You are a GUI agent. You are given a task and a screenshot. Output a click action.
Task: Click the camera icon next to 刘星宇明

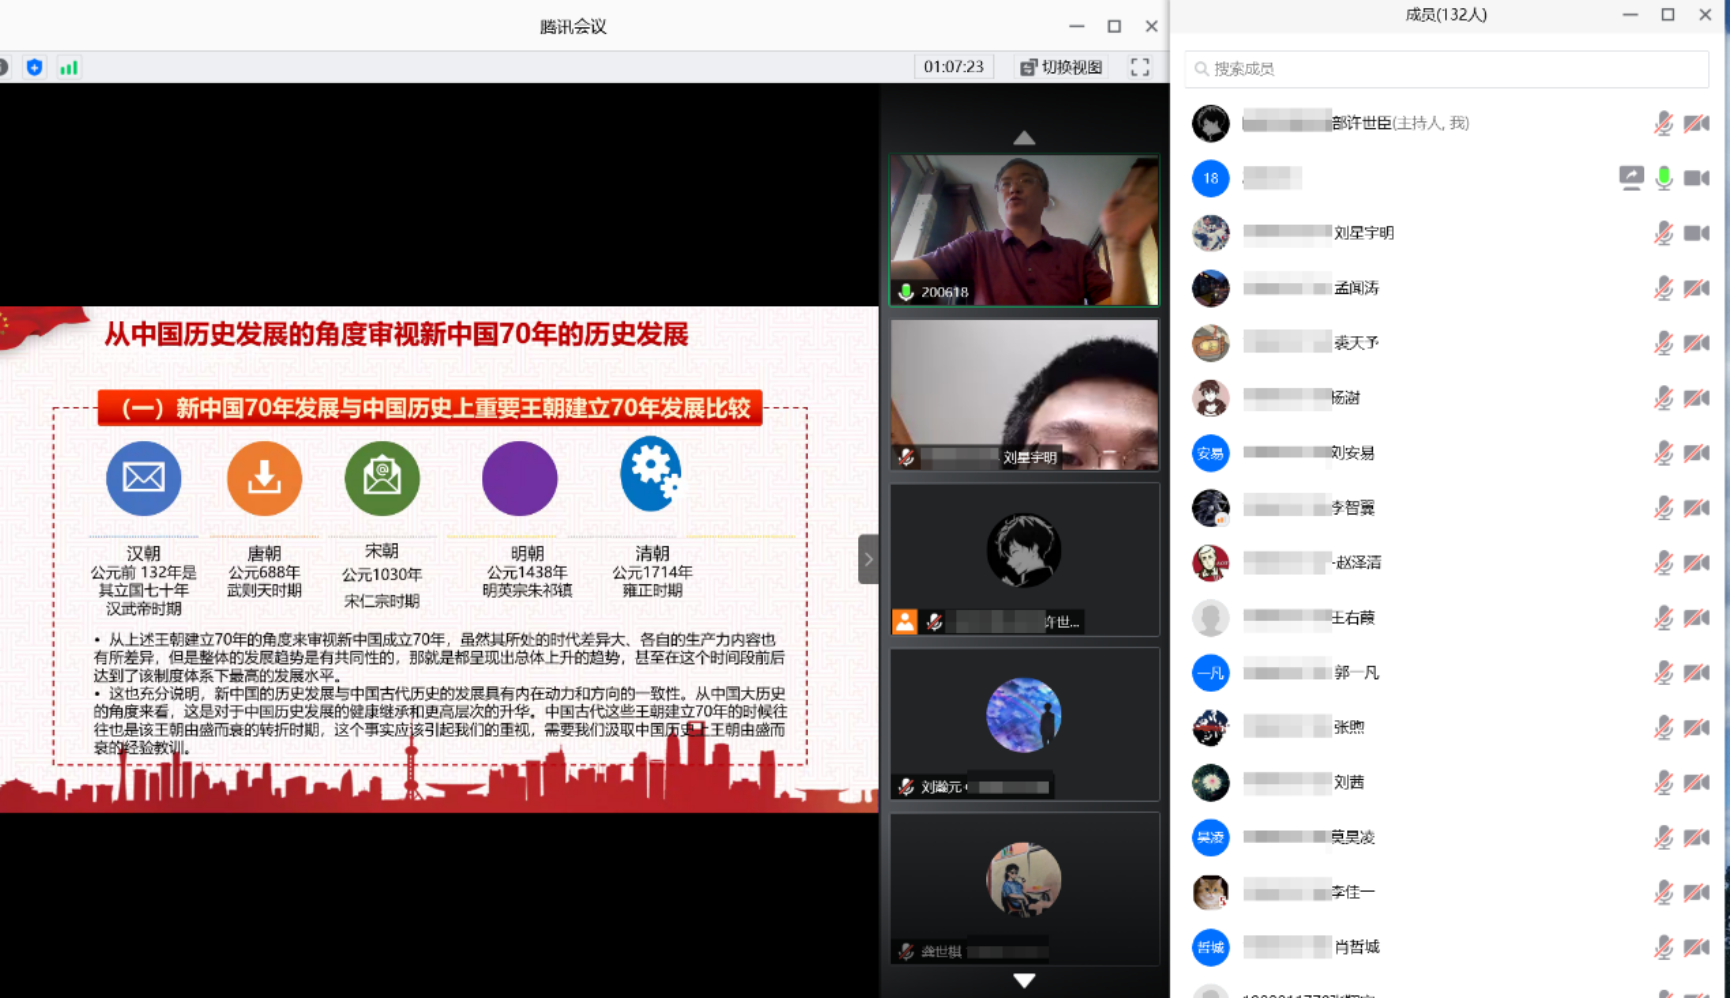[1696, 233]
